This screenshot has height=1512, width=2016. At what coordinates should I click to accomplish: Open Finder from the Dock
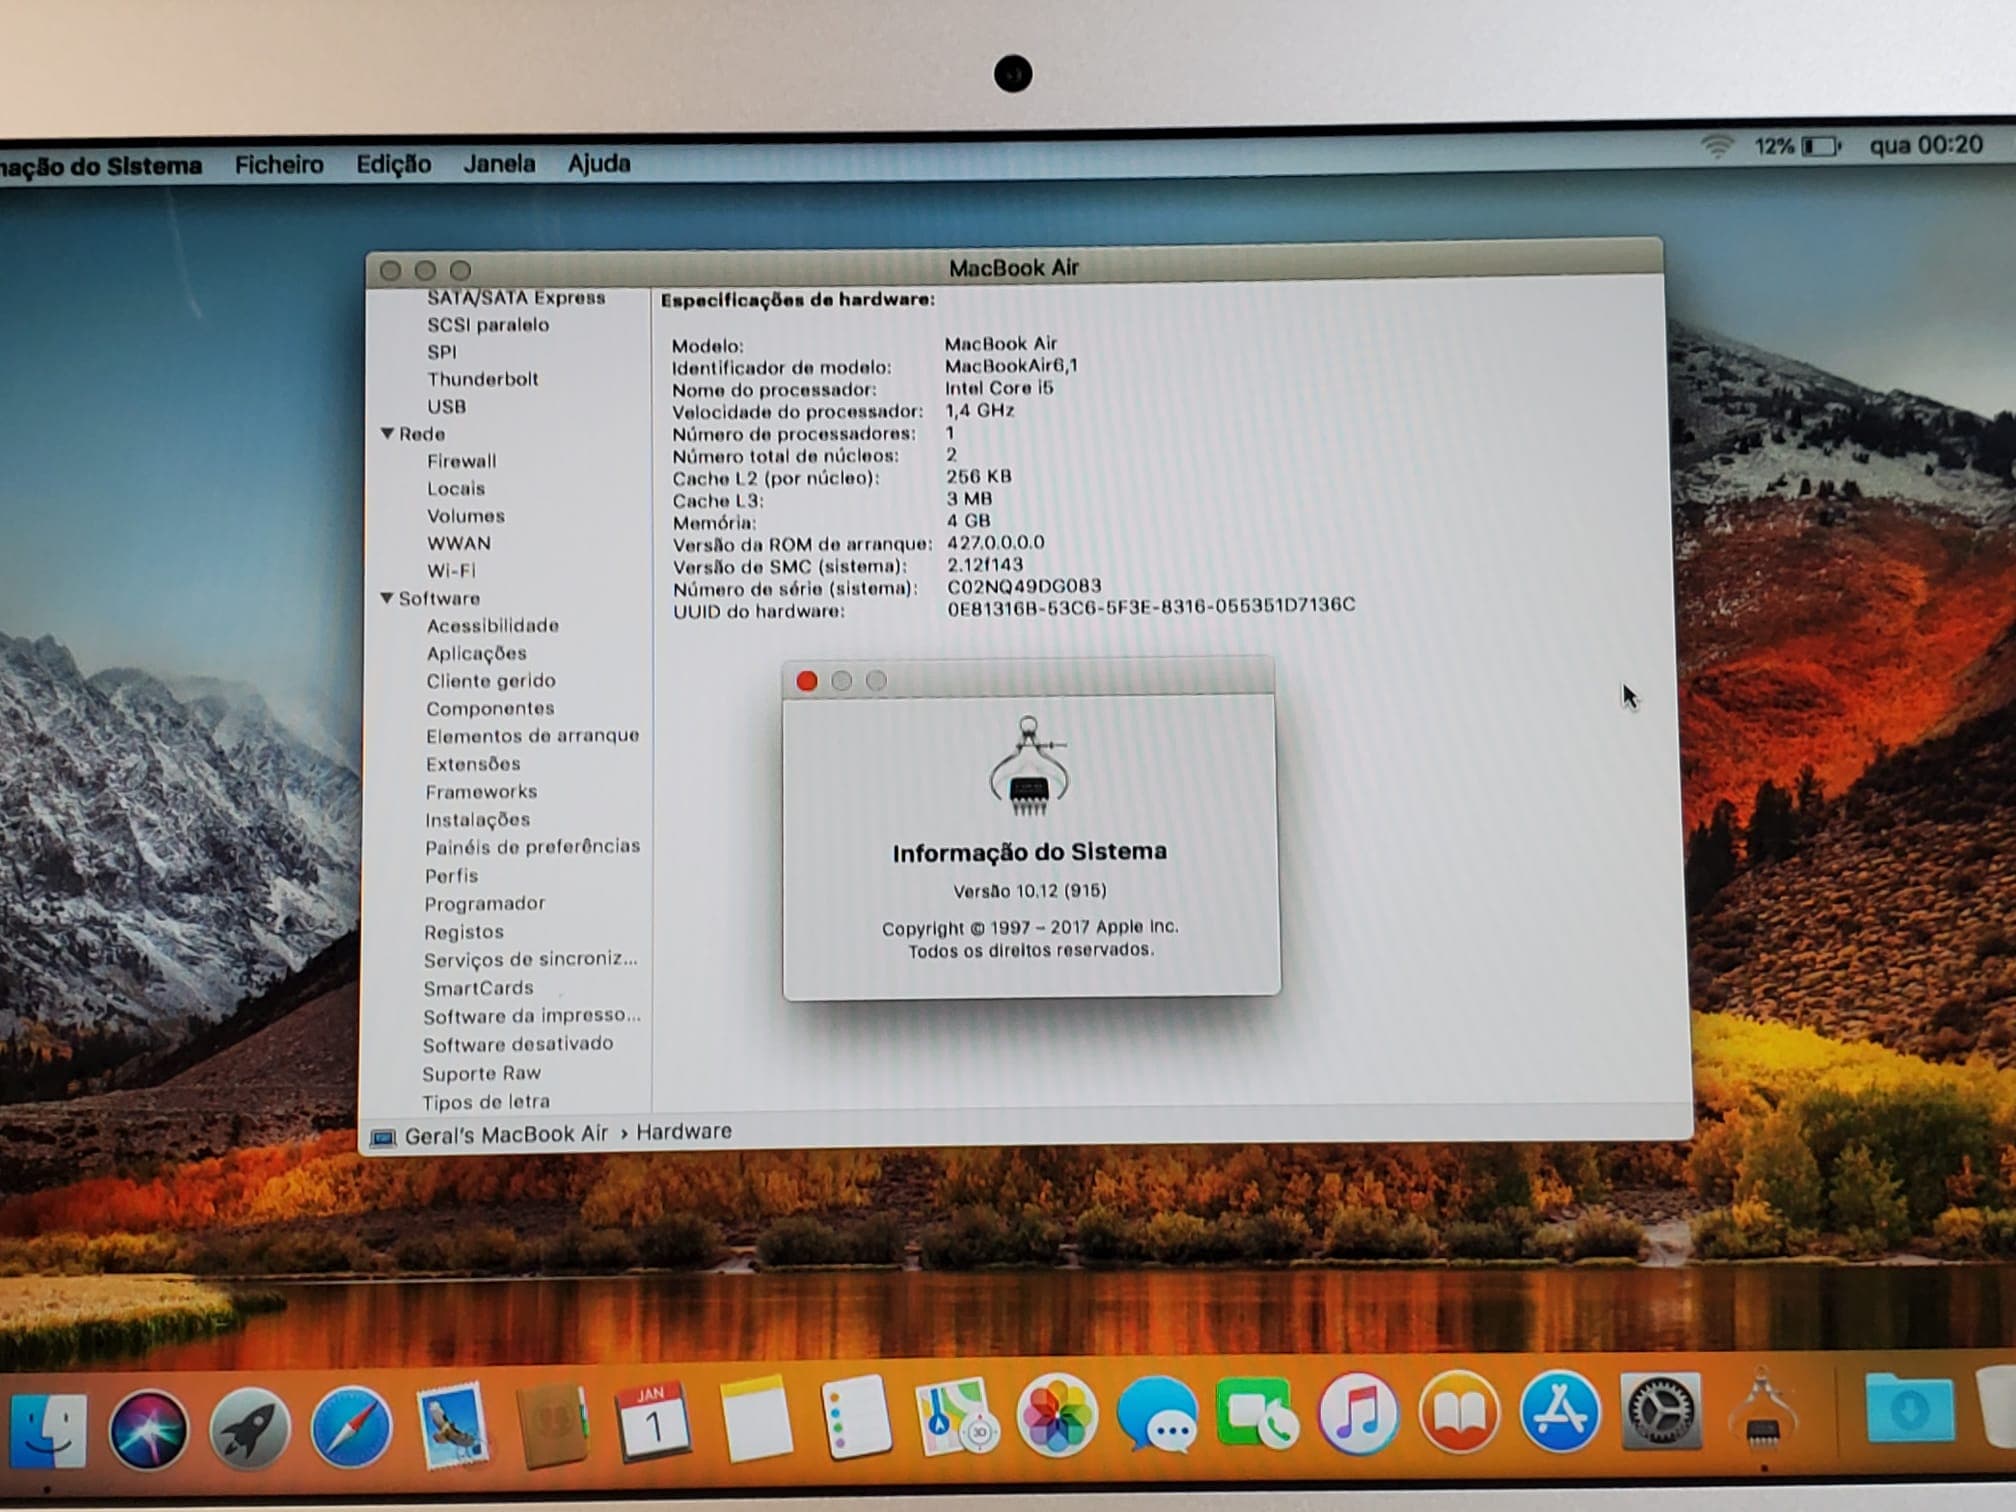(x=47, y=1430)
